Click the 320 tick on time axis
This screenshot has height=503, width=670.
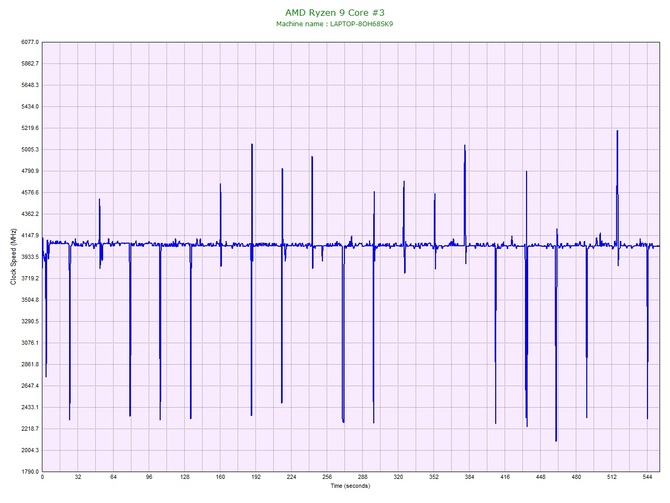pos(398,477)
